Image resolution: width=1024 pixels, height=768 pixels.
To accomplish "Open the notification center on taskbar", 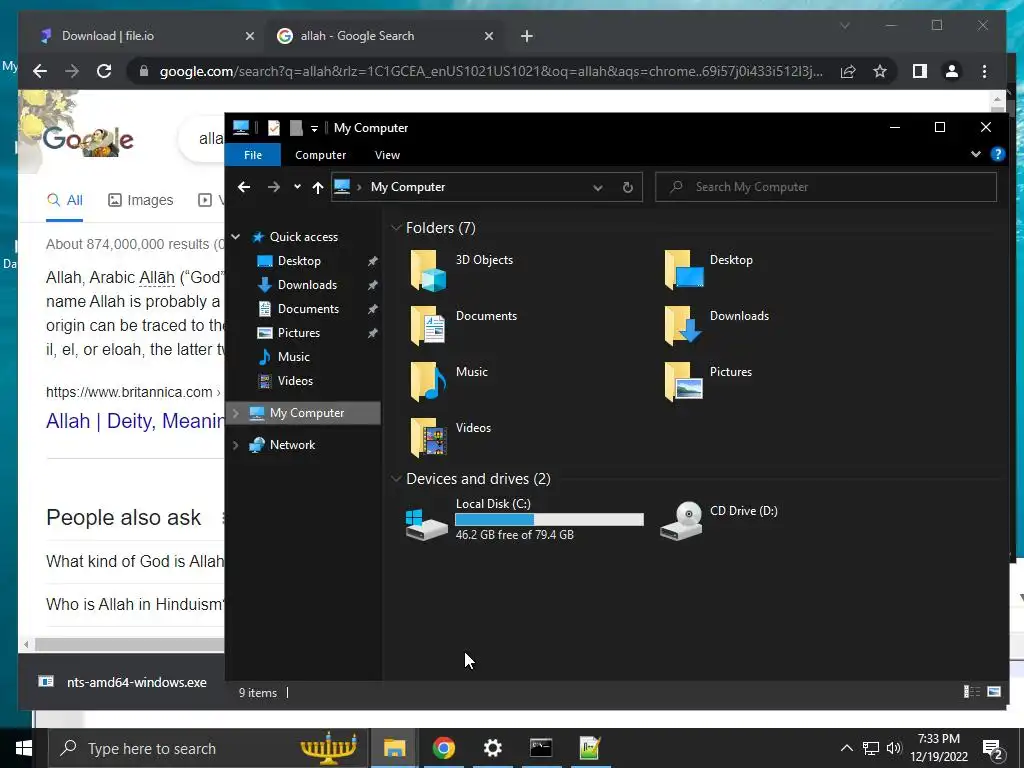I will pos(993,750).
